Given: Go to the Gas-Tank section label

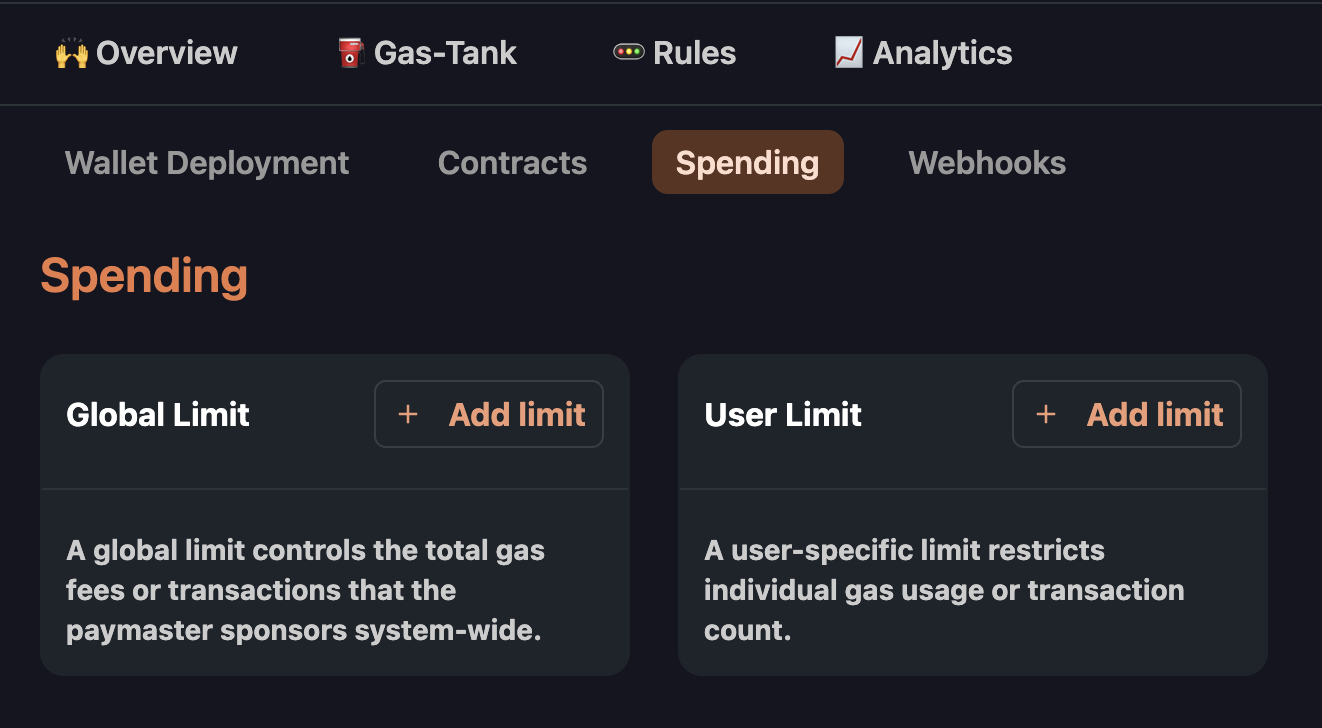Looking at the screenshot, I should coord(445,53).
